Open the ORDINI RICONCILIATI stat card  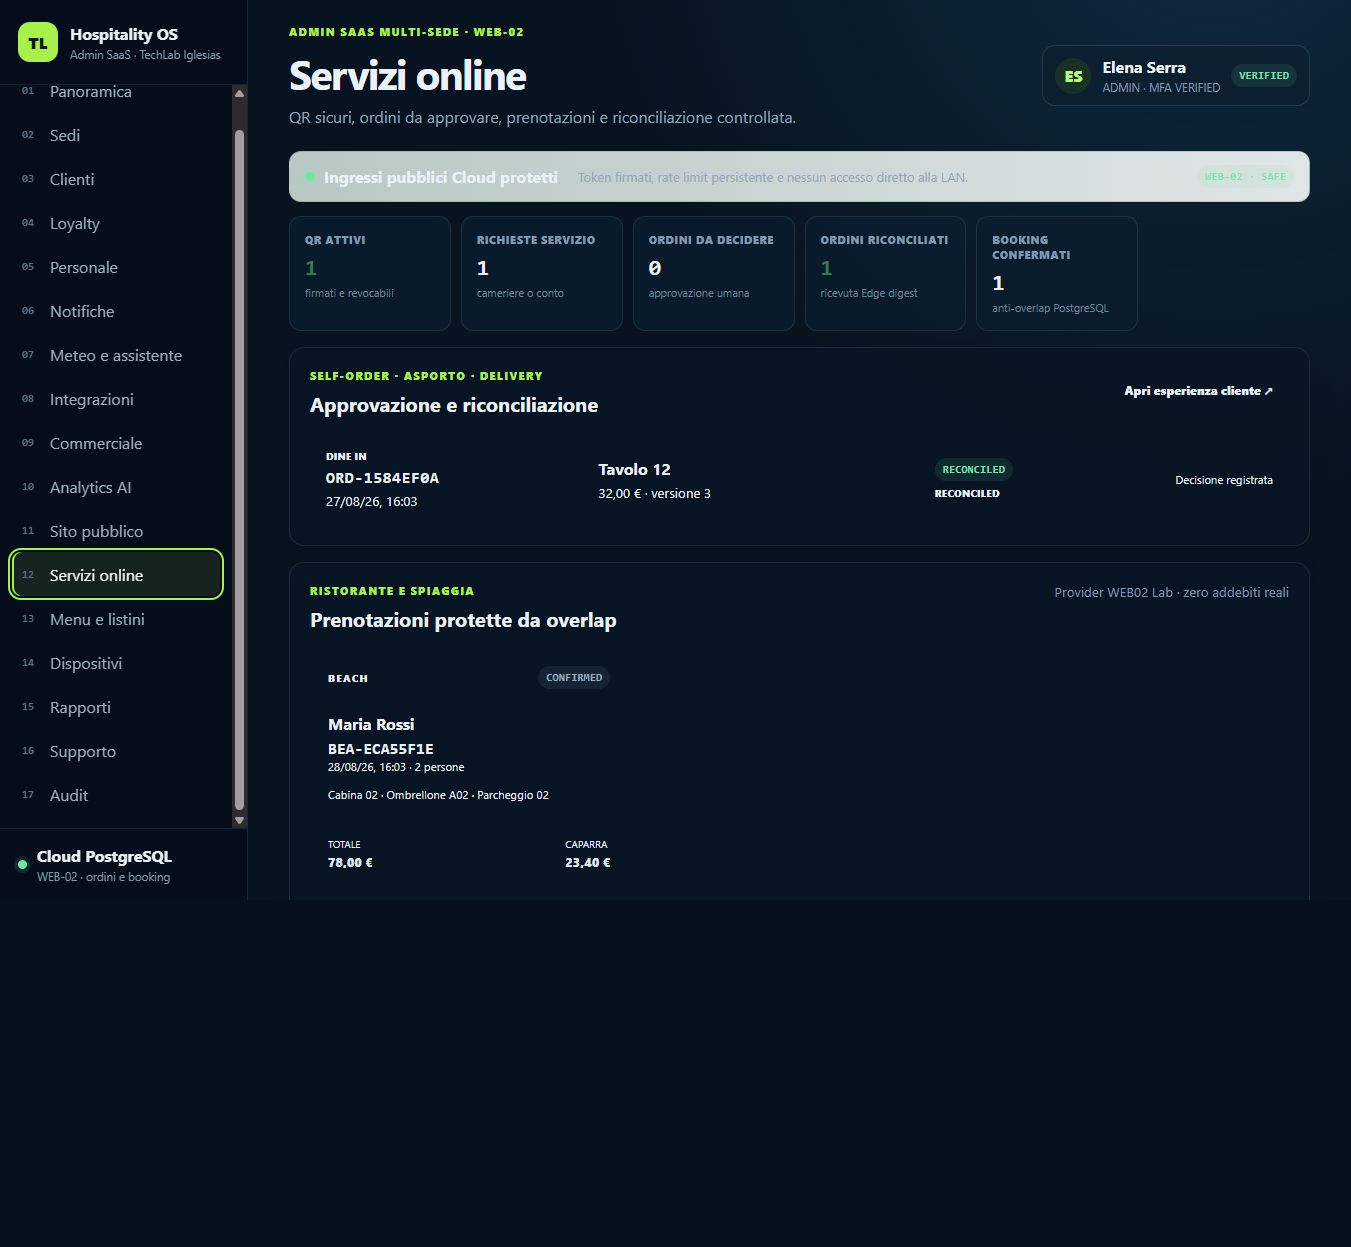885,273
